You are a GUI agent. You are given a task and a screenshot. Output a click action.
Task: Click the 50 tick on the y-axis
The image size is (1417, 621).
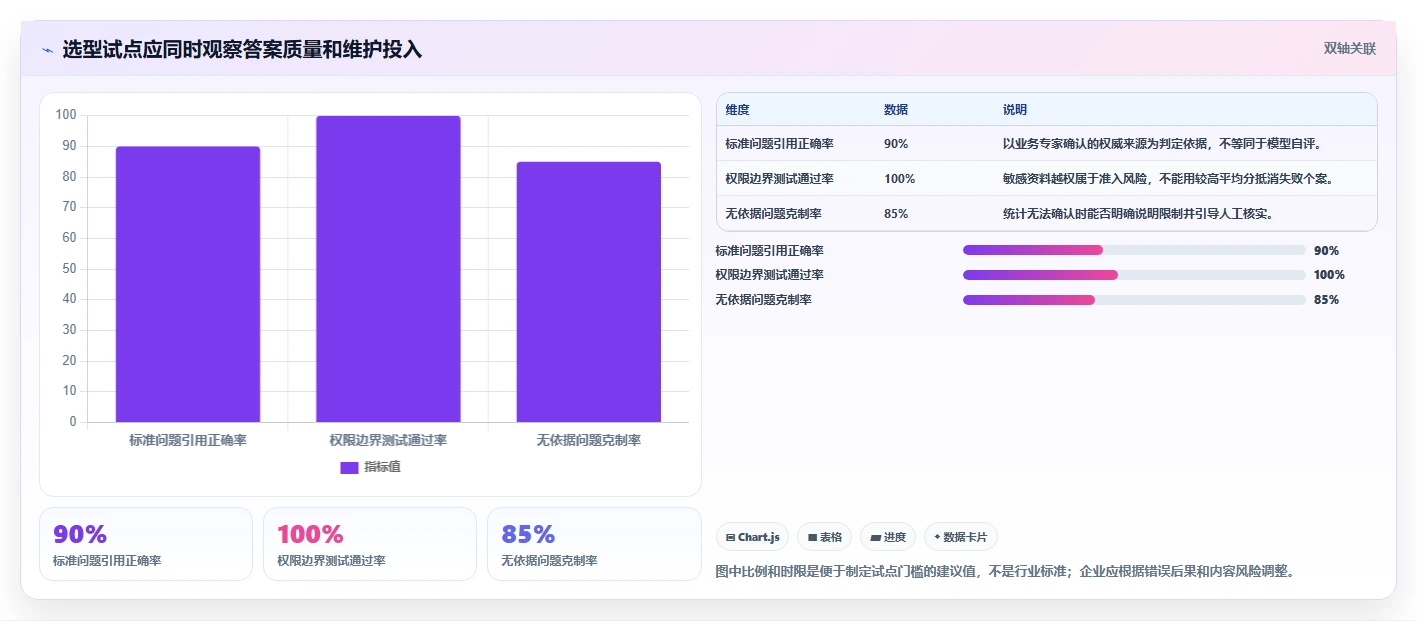tap(70, 268)
